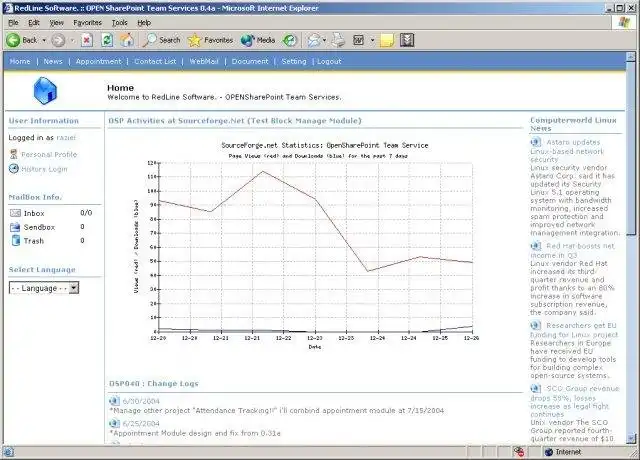The width and height of the screenshot is (640, 460).
Task: Click the Logout navigation link
Action: point(329,61)
